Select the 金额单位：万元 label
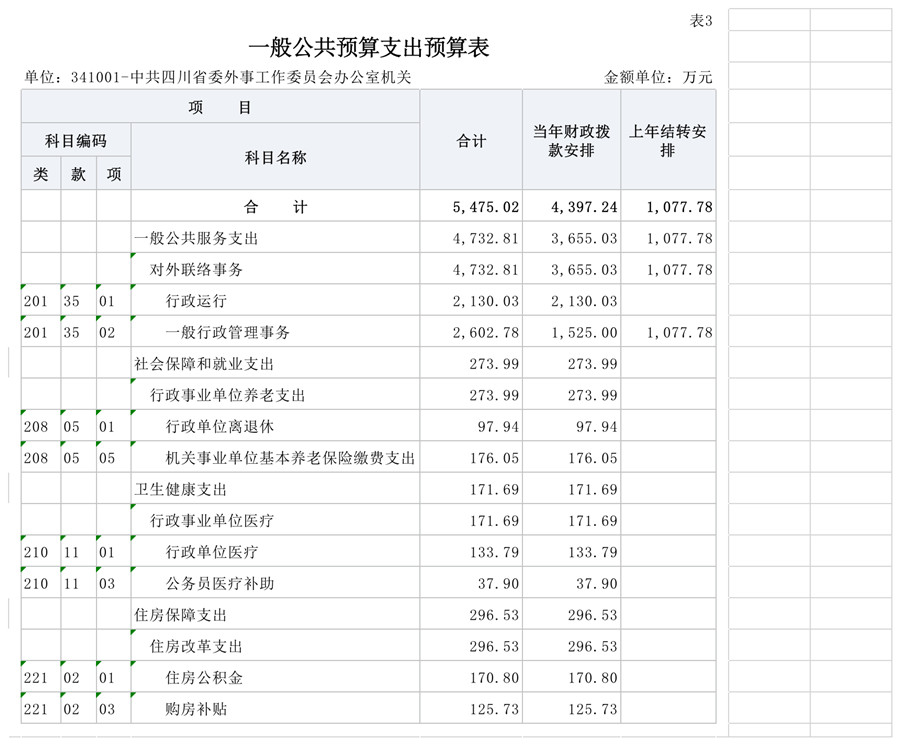 (x=658, y=77)
